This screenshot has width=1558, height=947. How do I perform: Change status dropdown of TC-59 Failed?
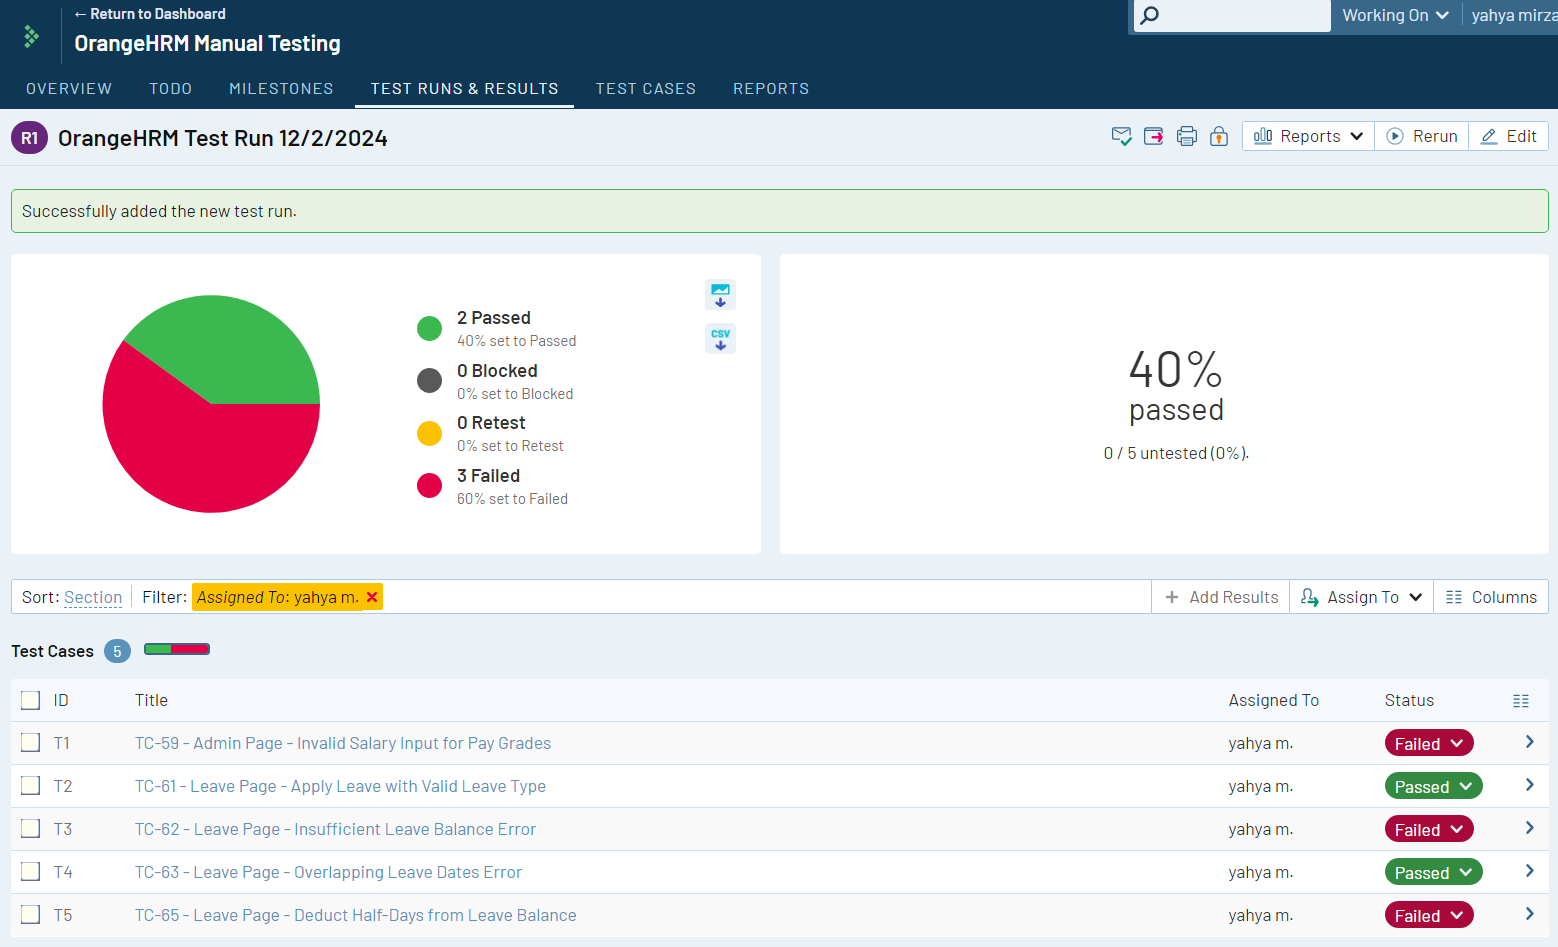(1429, 743)
